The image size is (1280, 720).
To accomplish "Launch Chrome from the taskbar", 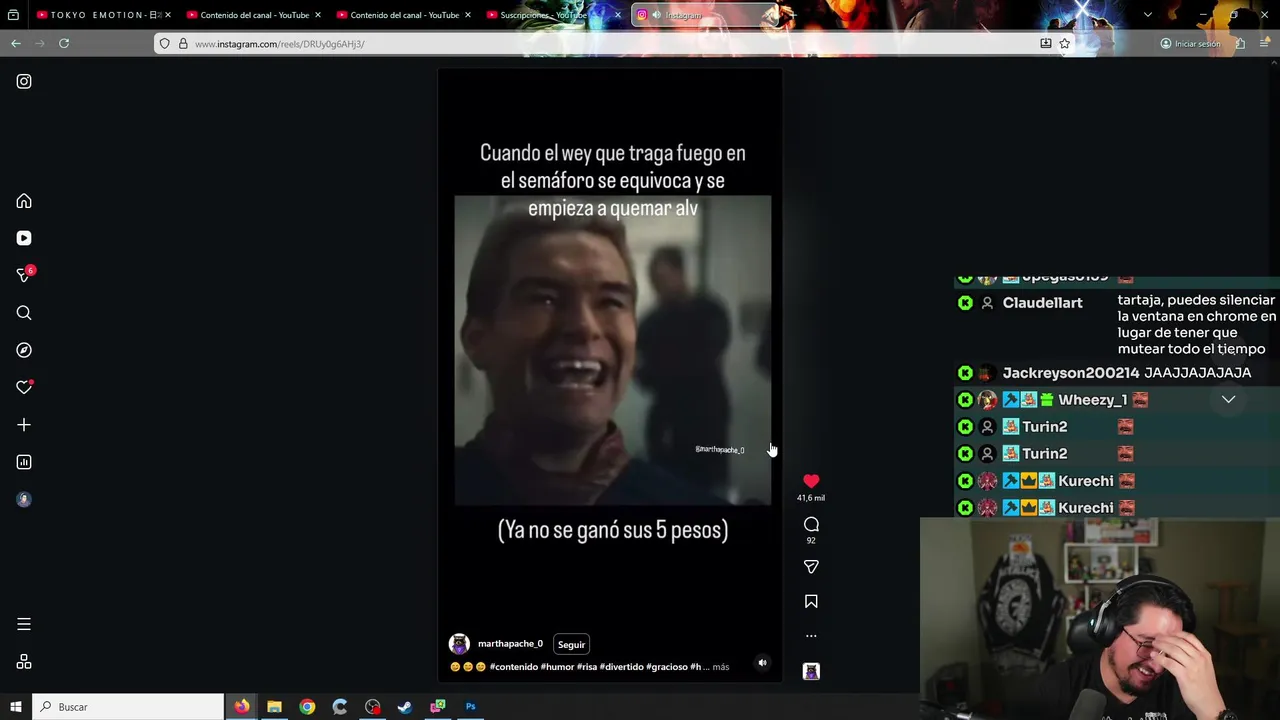I will [307, 707].
